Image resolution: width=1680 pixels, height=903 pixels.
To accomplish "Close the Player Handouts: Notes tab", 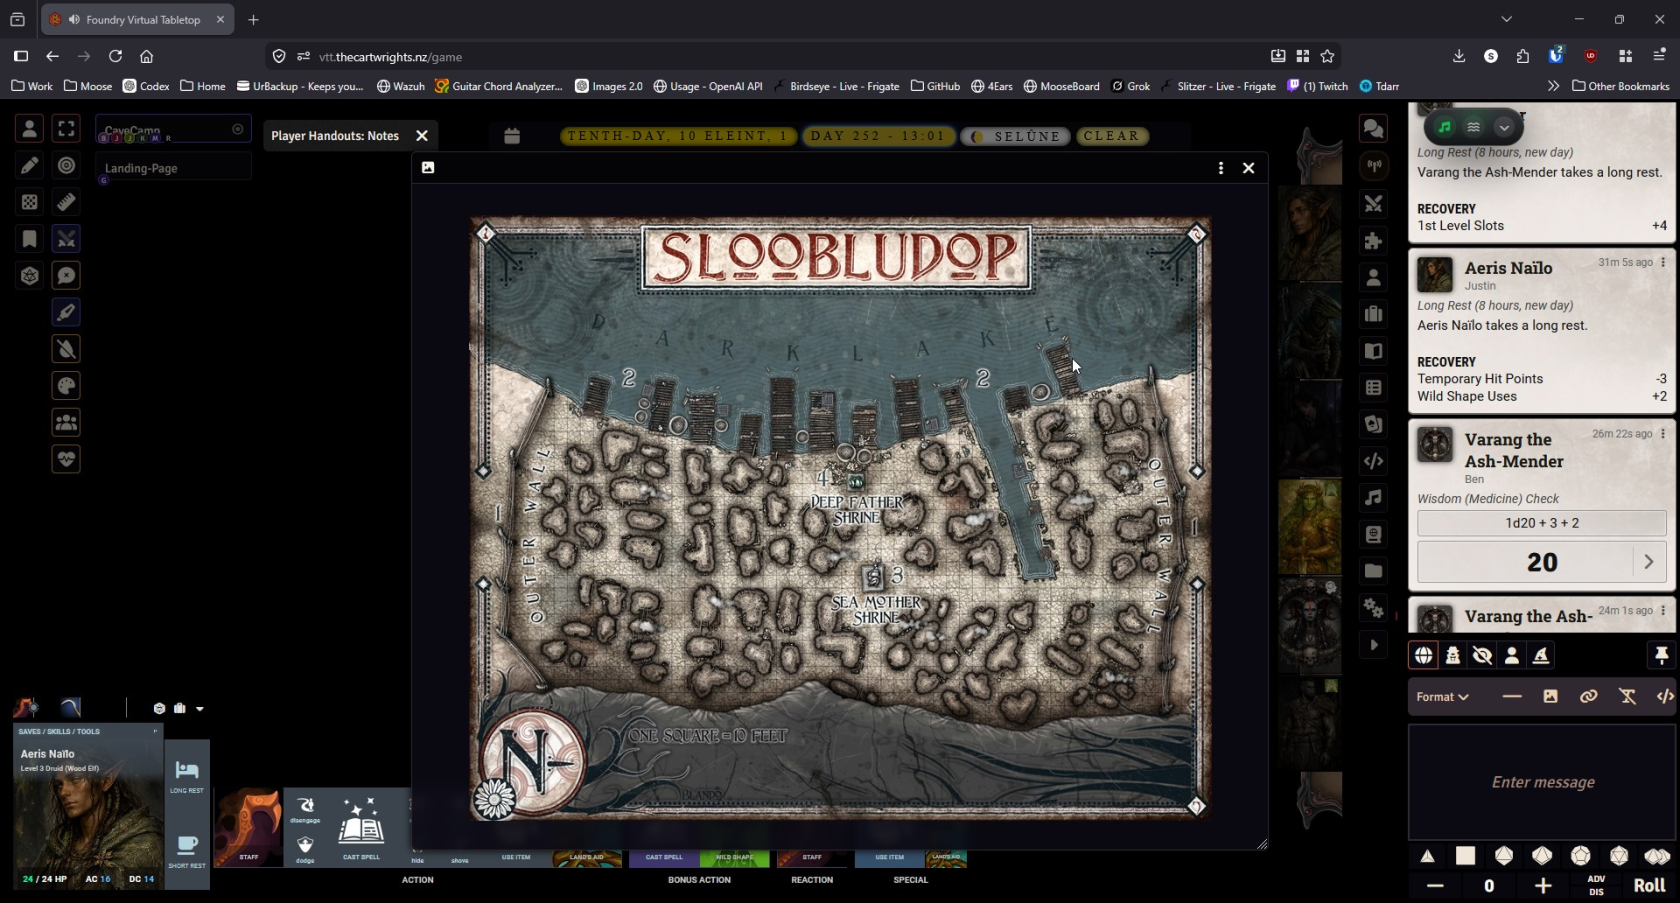I will pos(422,136).
